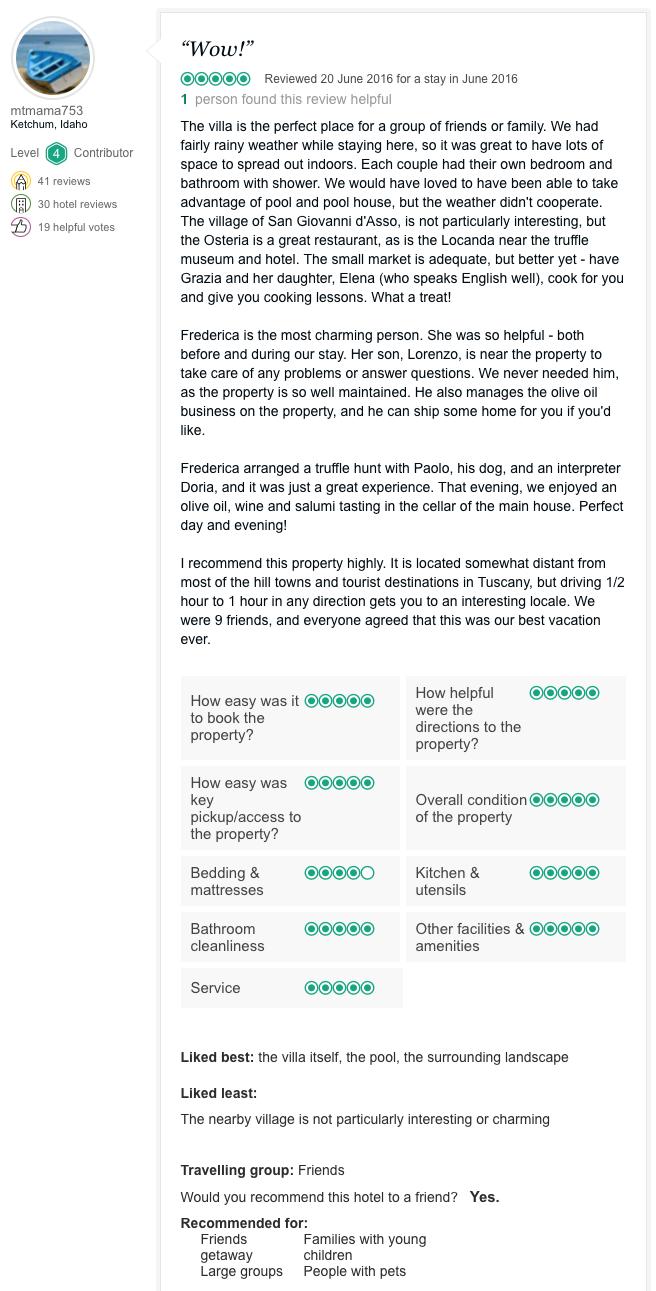
Task: Click the booking ease bubble rating
Action: pos(339,701)
